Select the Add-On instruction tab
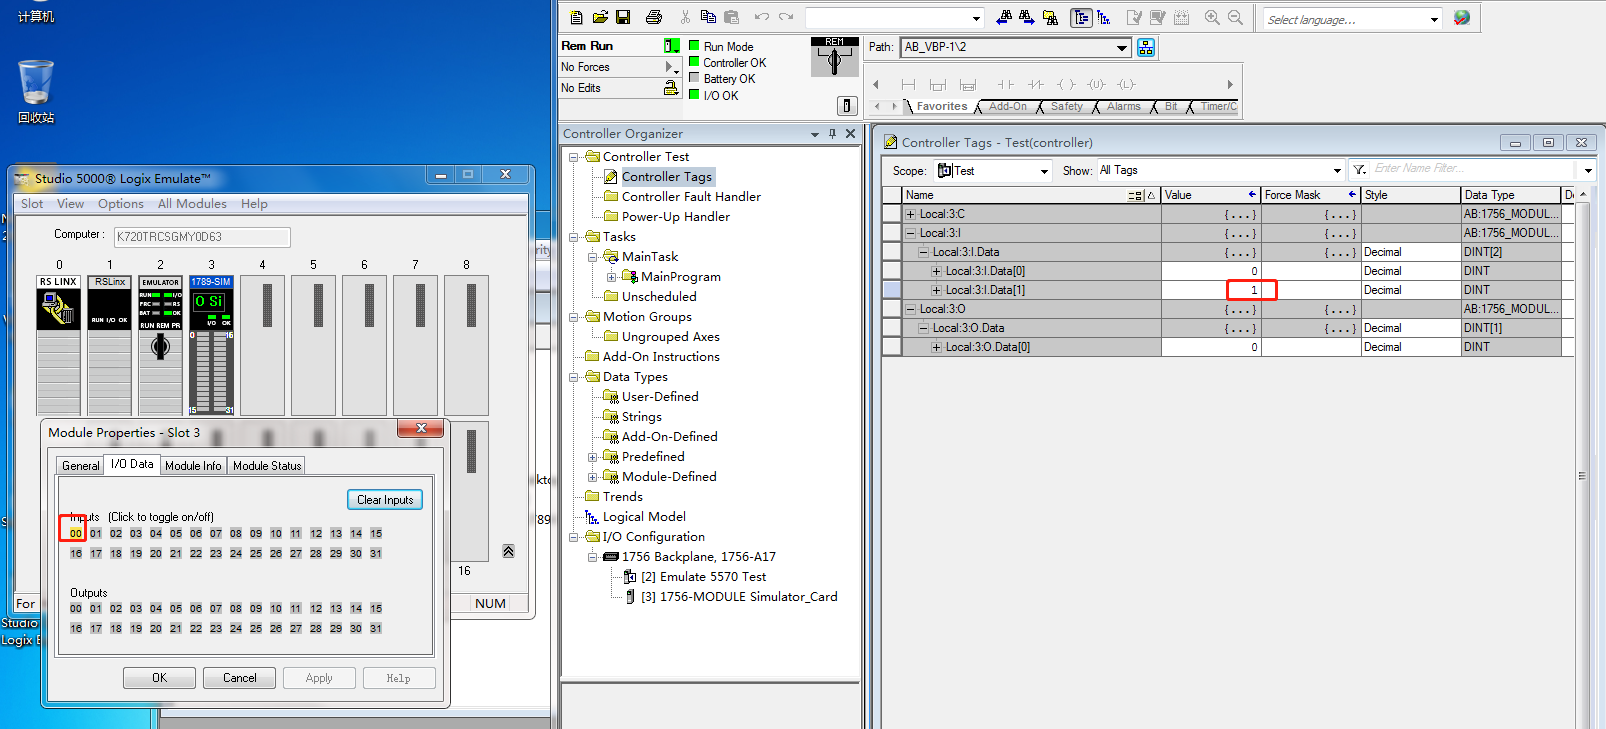 [x=1008, y=107]
